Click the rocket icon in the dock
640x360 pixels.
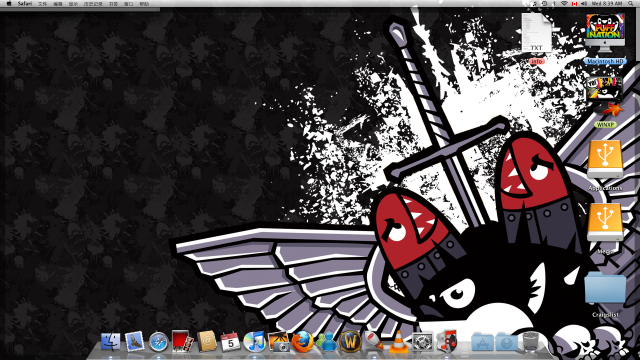coord(373,341)
